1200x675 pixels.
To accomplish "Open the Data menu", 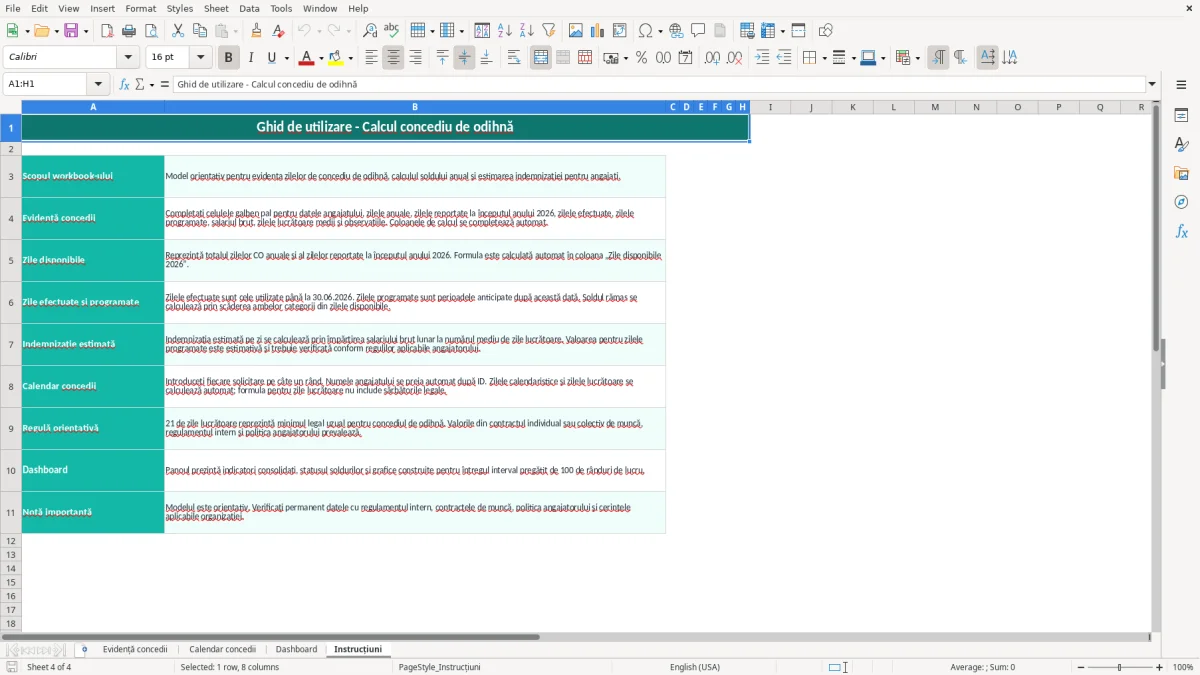I will 249,8.
